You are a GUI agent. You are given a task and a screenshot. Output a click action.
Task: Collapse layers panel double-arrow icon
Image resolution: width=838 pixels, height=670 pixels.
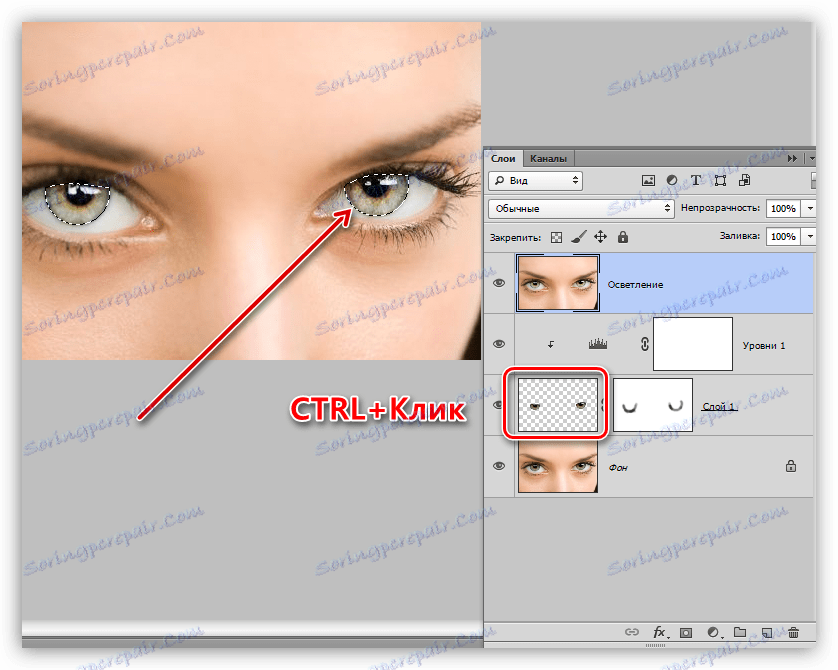(x=792, y=159)
